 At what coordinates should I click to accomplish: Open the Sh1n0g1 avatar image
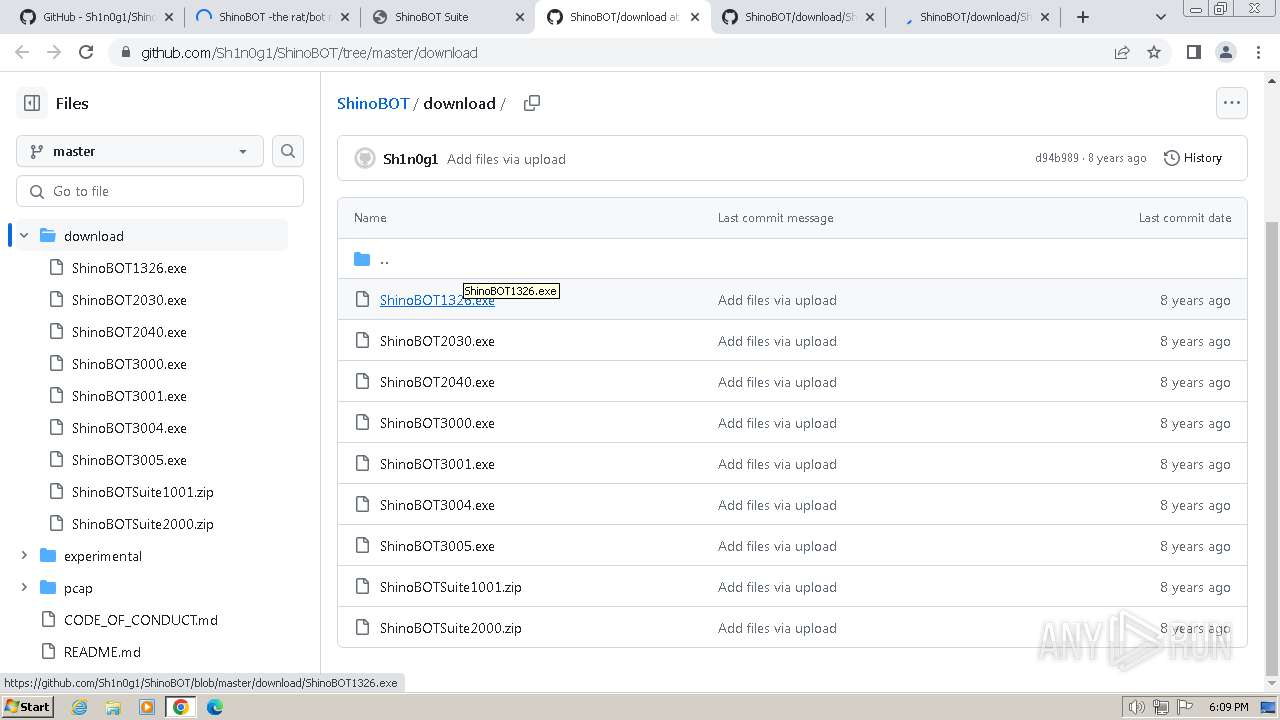365,158
